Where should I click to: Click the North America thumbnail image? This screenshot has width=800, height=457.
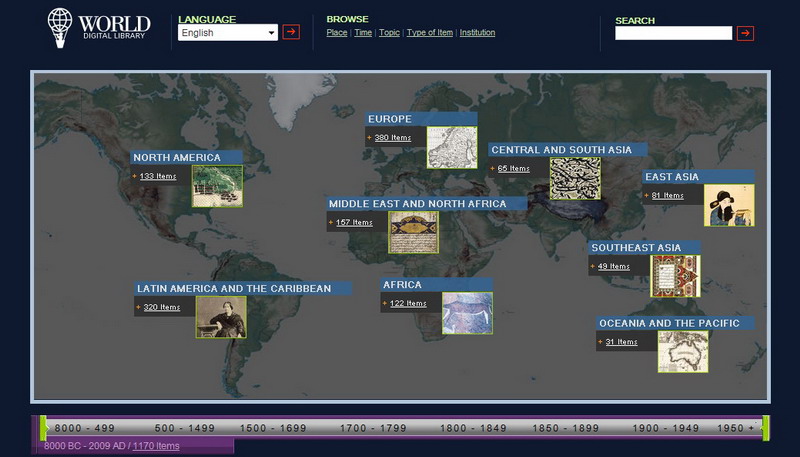(x=217, y=186)
